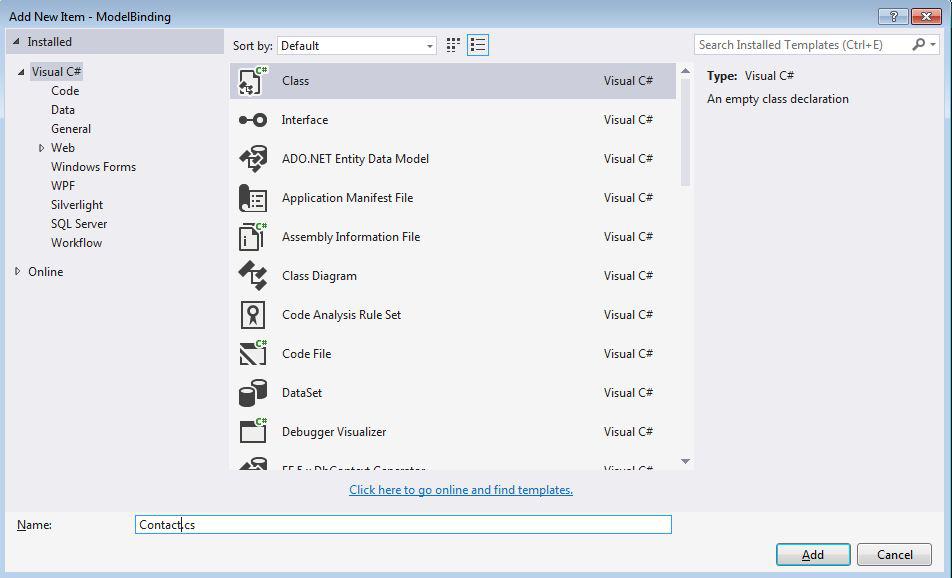Choose the Debugger Visualizer template

pyautogui.click(x=251, y=432)
